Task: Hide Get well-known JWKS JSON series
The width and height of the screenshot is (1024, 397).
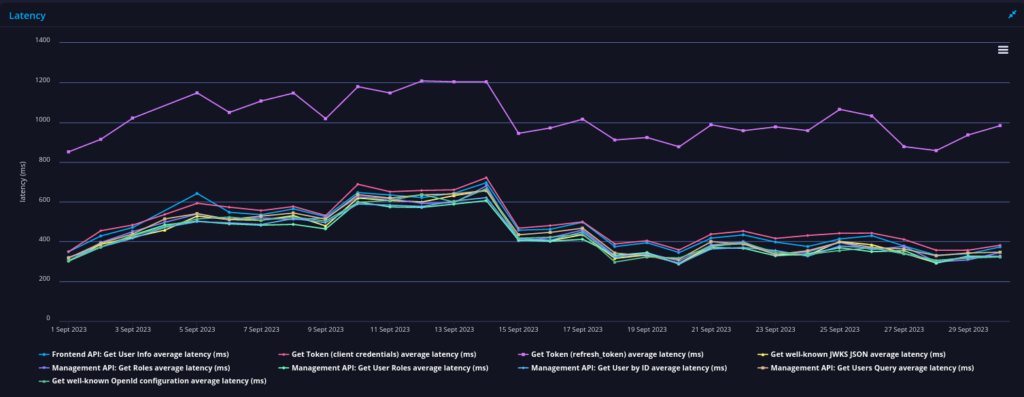Action: pos(852,355)
